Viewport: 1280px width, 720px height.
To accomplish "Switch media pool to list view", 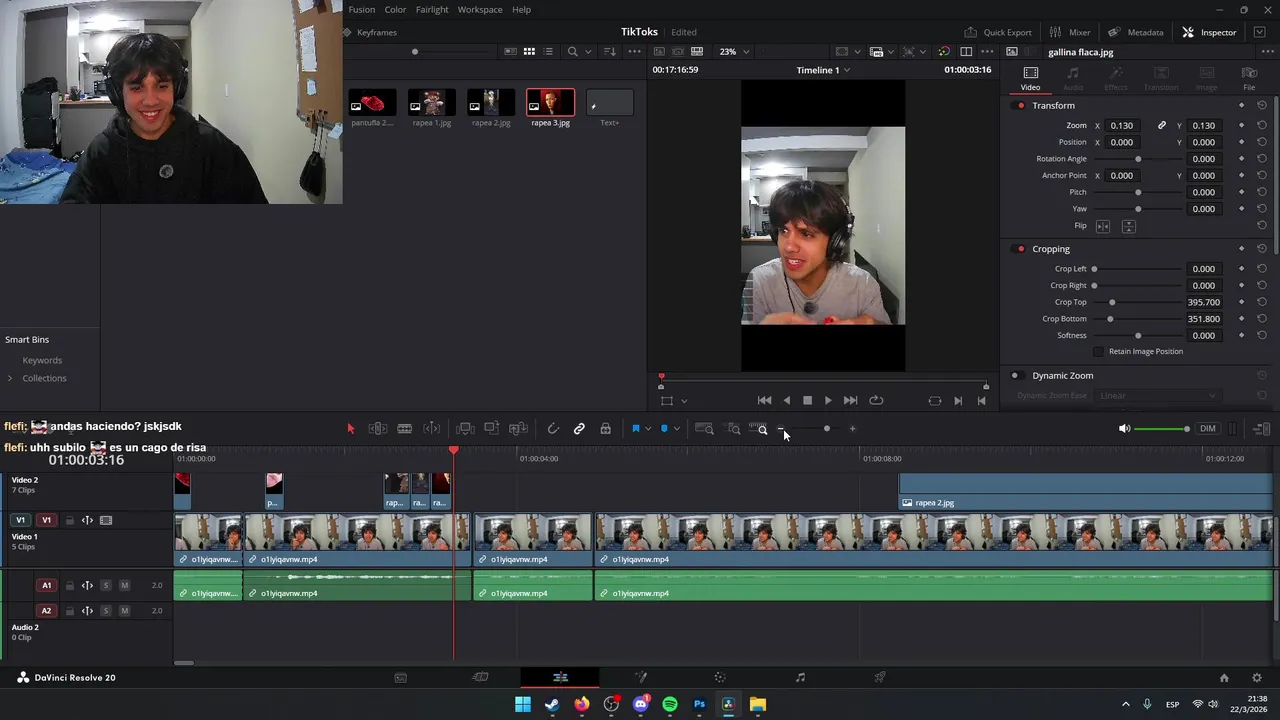I will 548,52.
